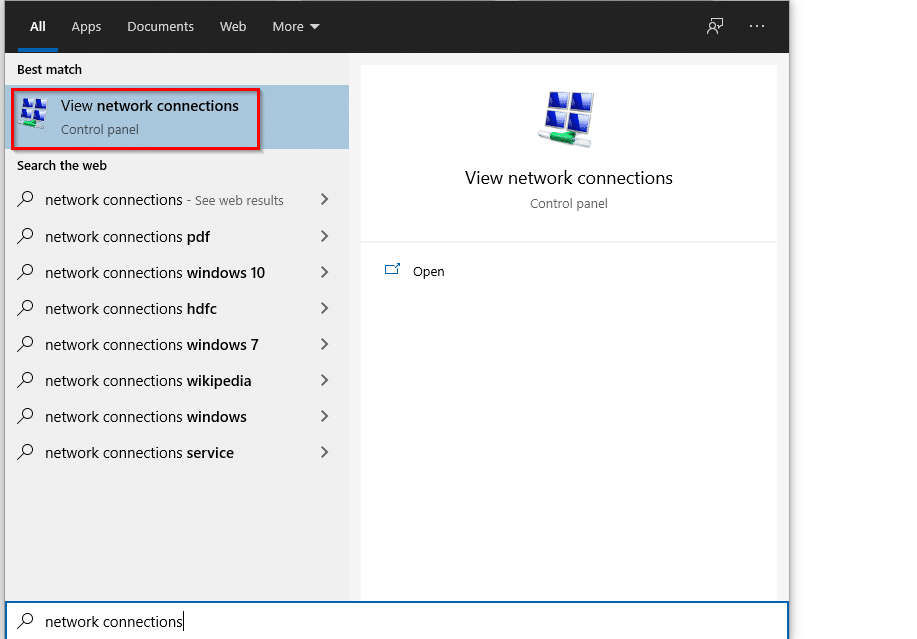Select 'network connections service' suggestion
This screenshot has width=917, height=639.
point(177,453)
